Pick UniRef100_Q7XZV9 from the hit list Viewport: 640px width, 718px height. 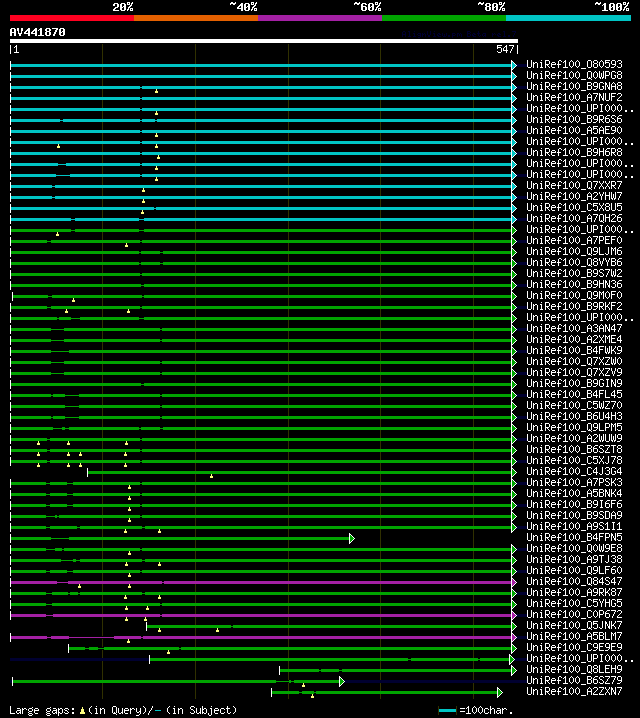574,372
